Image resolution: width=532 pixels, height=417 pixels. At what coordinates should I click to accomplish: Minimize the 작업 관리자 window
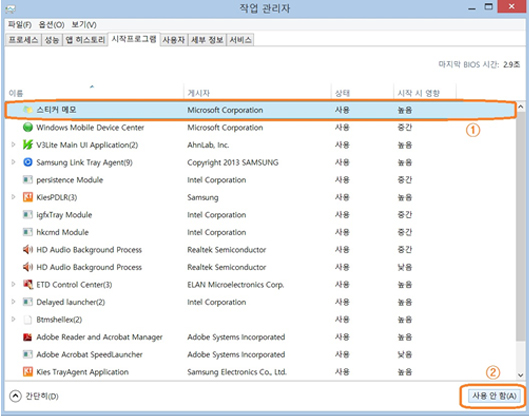[472, 7]
